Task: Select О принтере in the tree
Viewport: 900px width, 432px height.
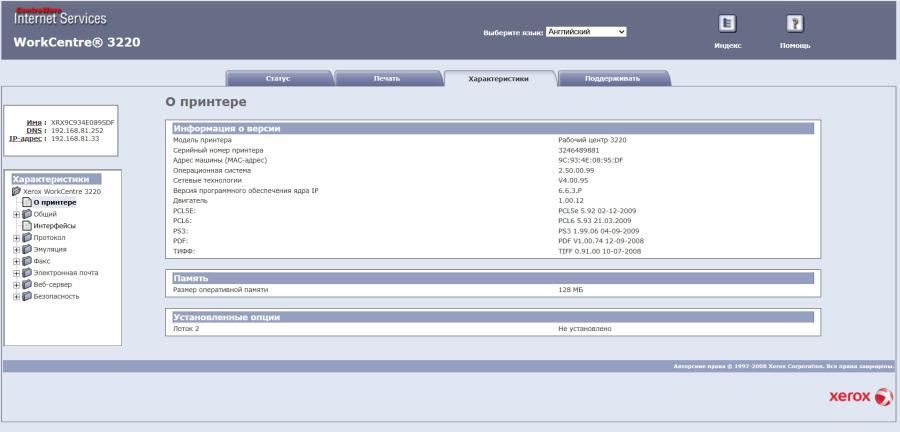Action: (55, 203)
